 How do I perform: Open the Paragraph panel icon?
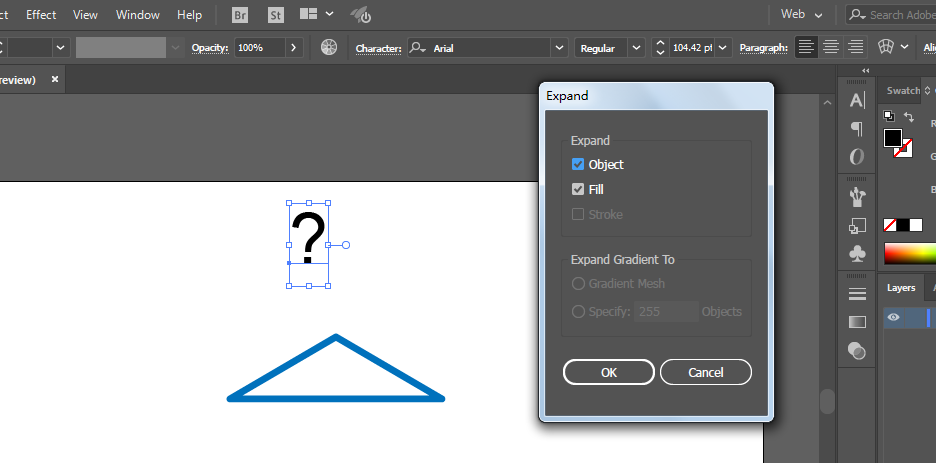click(857, 129)
